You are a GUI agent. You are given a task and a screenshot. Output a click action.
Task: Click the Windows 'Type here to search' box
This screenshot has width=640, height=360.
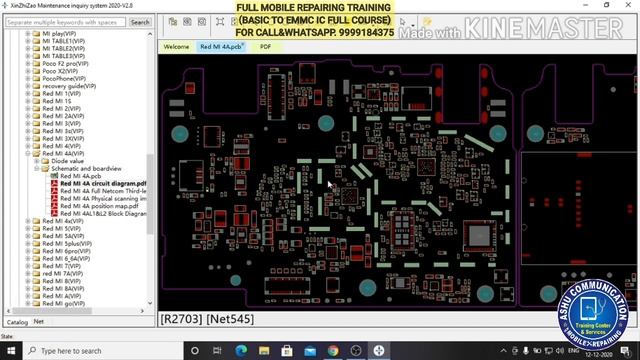pos(103,351)
